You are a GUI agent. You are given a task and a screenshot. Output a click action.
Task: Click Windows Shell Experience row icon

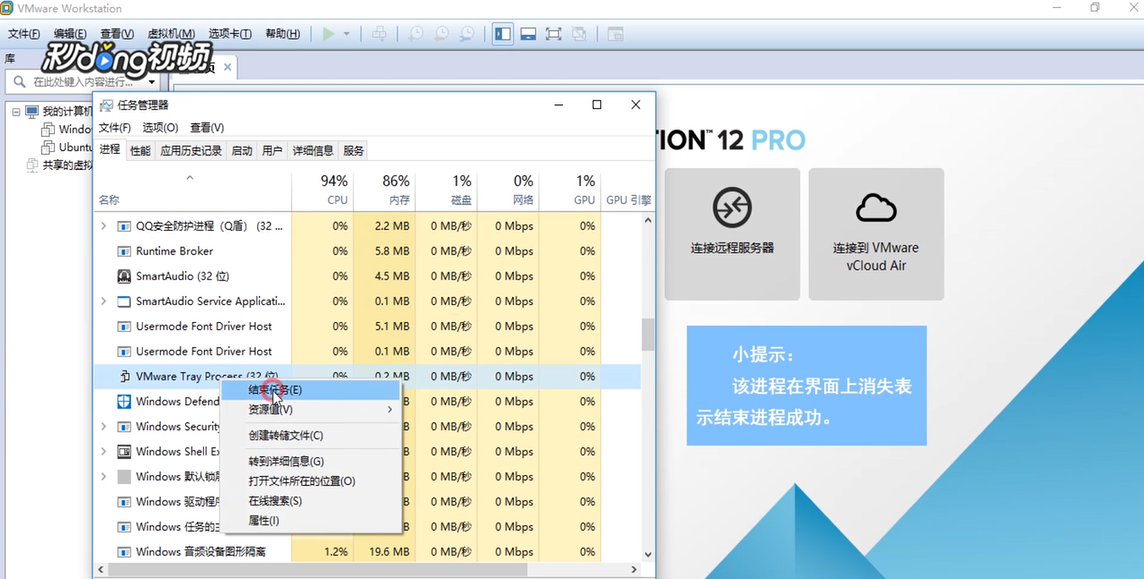click(x=124, y=451)
